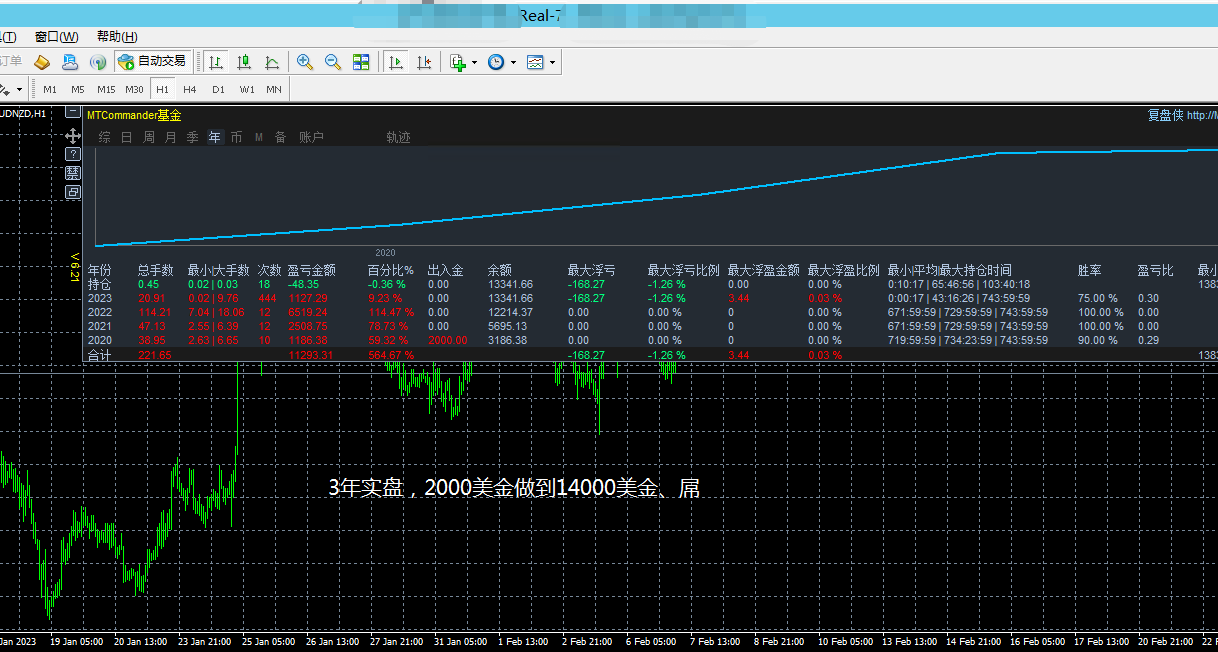
Task: Switch to the 周 weekly tab
Action: pyautogui.click(x=148, y=137)
